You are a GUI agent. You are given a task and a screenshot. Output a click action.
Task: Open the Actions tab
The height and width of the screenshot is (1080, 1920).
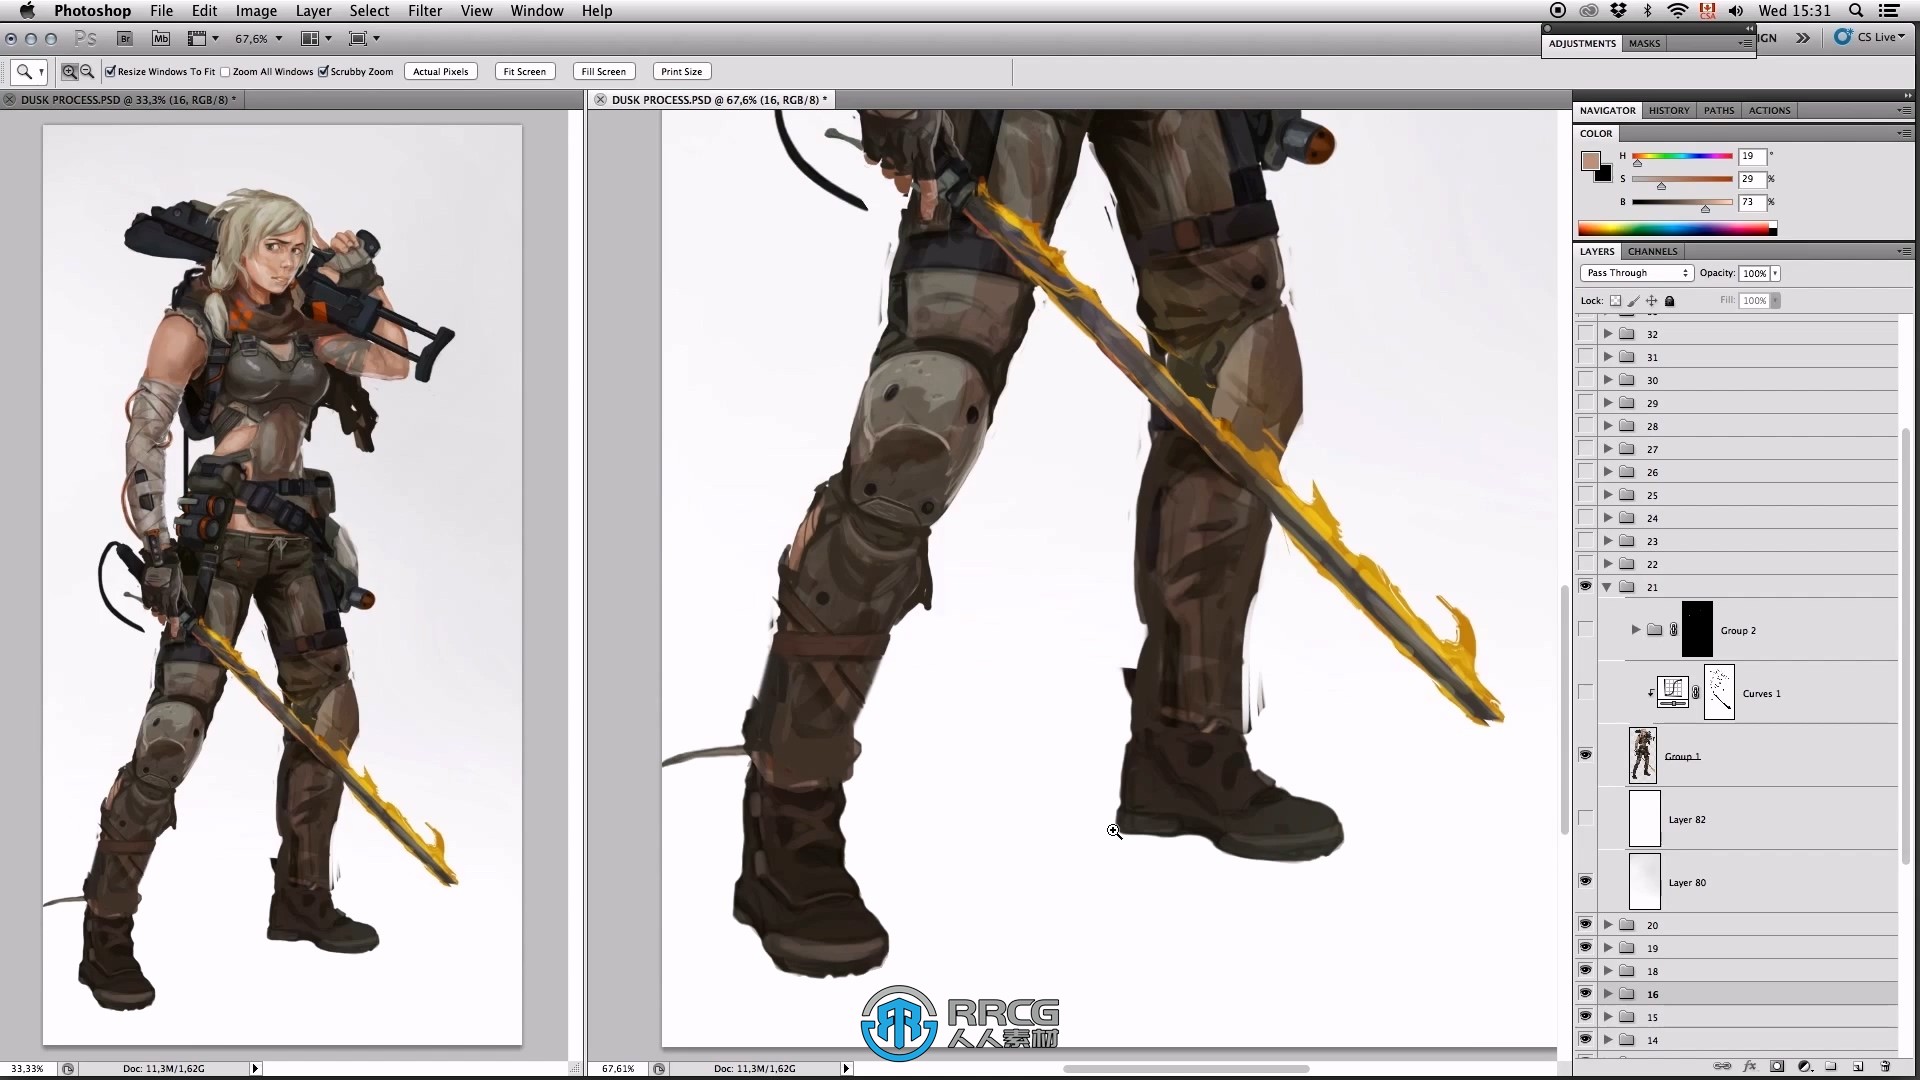[x=1770, y=110]
